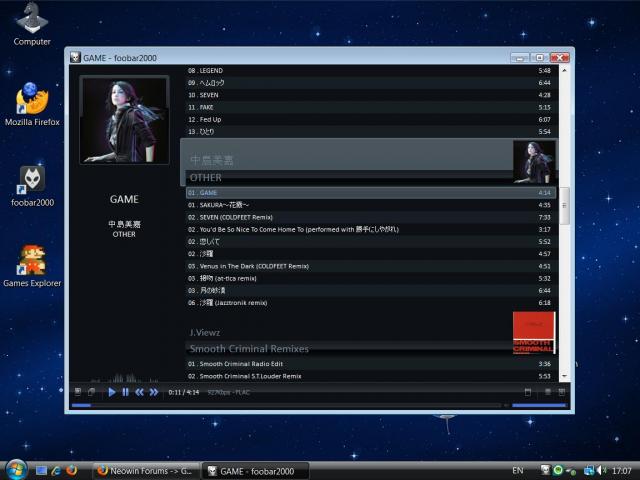Click the green round tray icon
This screenshot has width=640, height=480.
pos(558,470)
